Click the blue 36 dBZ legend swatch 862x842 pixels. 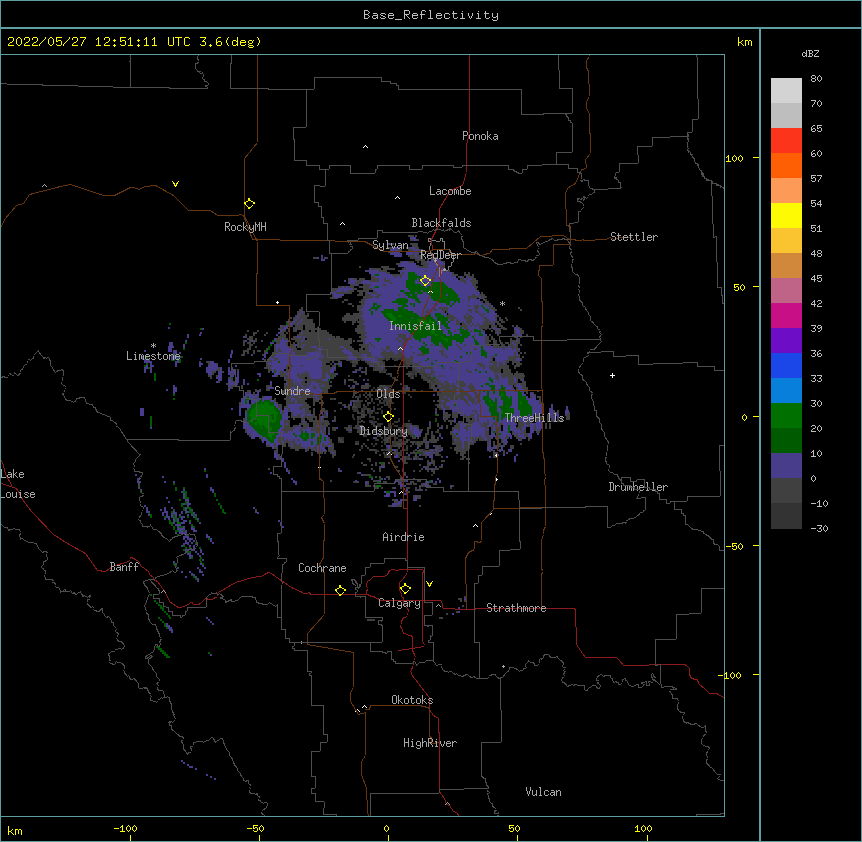[x=786, y=365]
